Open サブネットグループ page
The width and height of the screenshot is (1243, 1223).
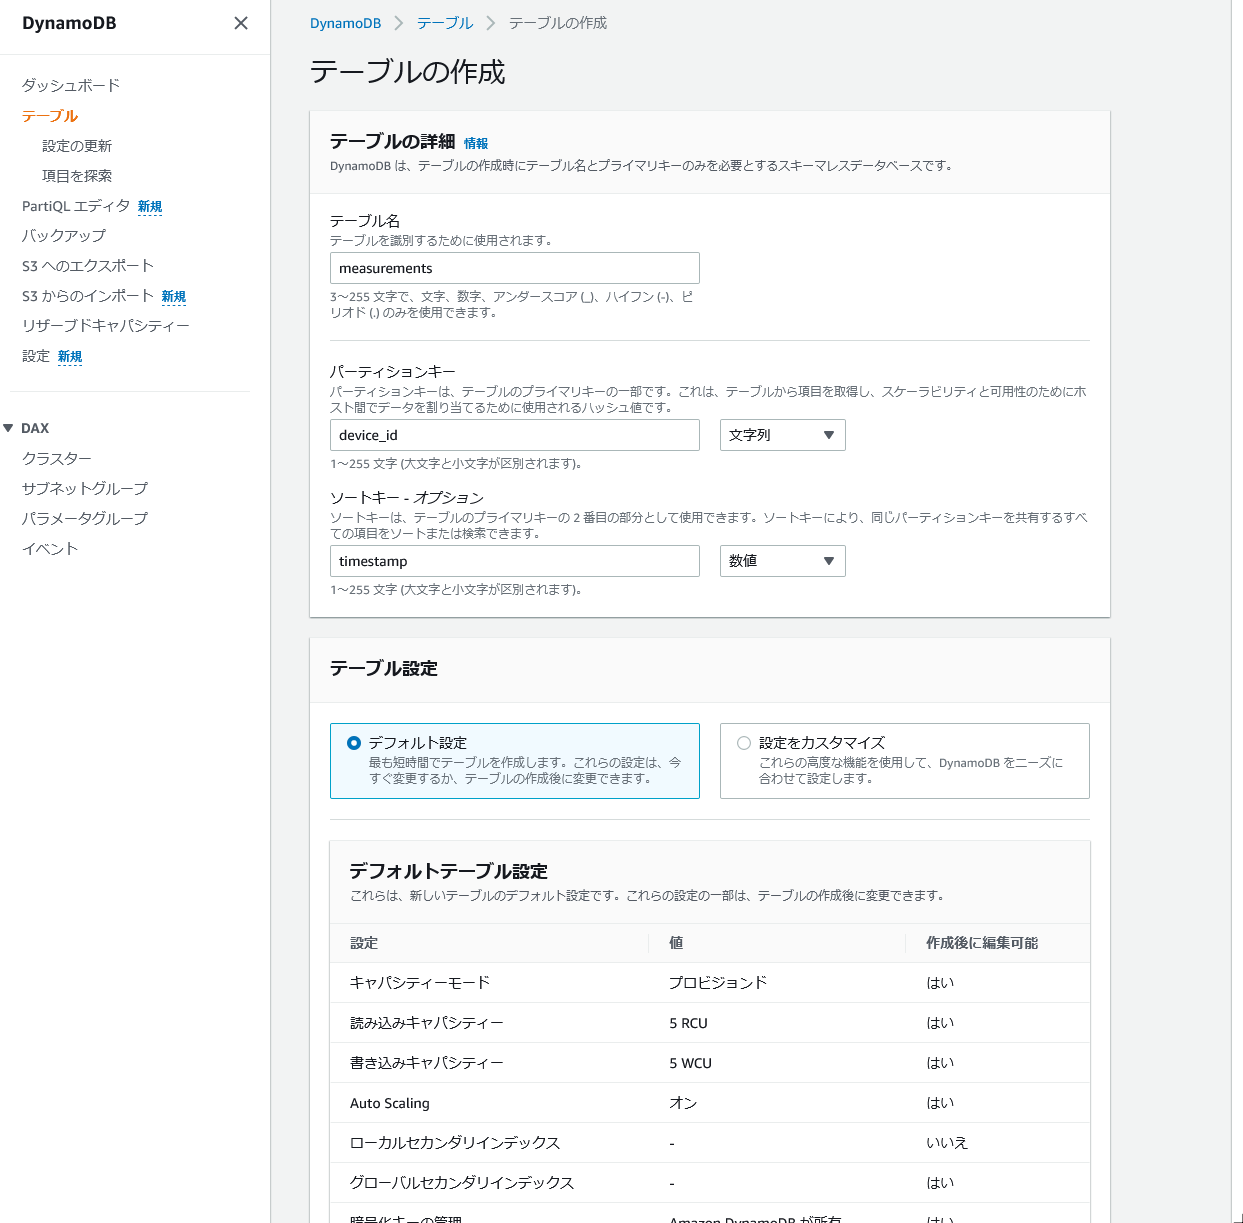85,488
